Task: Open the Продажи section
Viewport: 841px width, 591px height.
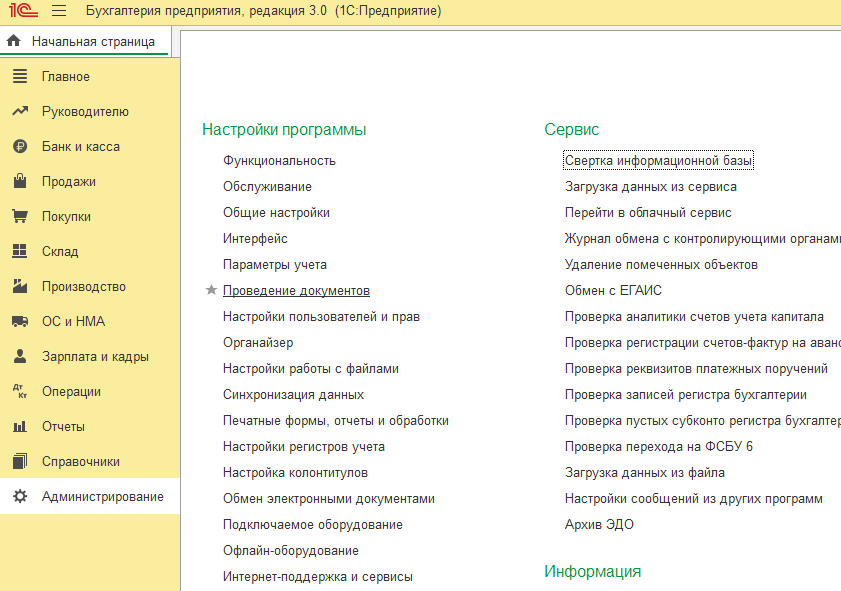Action: pyautogui.click(x=69, y=181)
